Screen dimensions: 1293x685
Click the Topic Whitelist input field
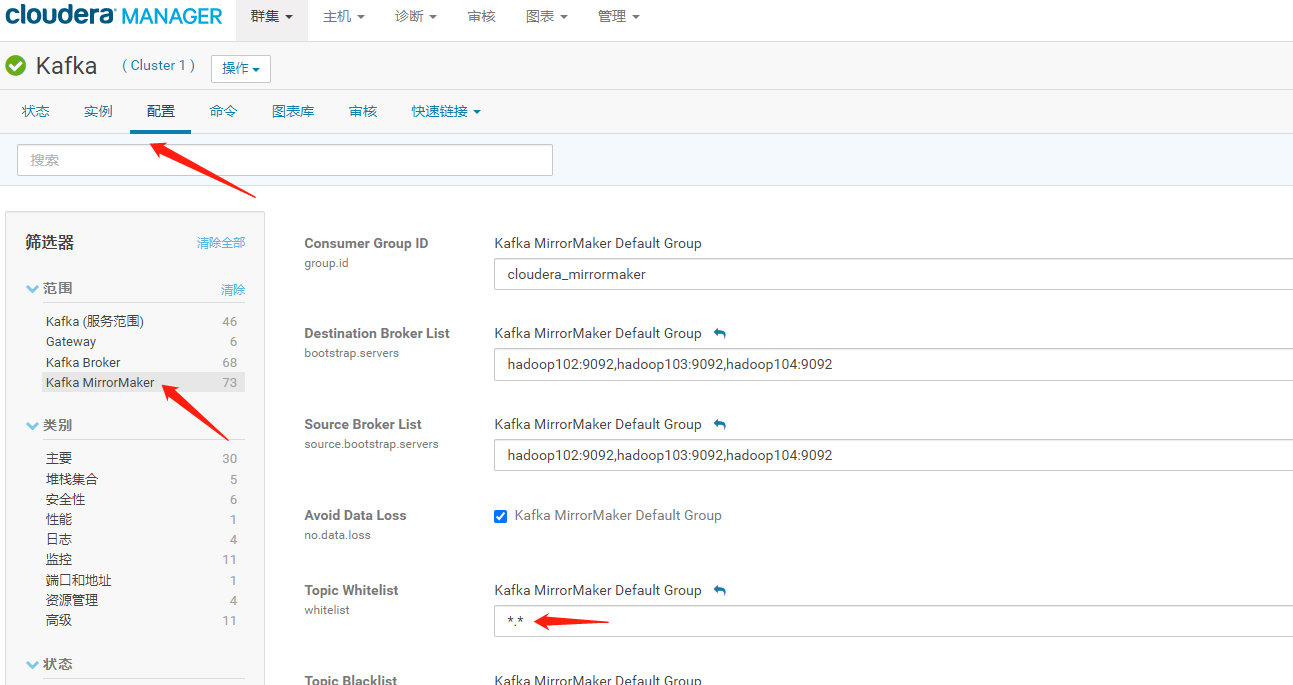click(893, 621)
